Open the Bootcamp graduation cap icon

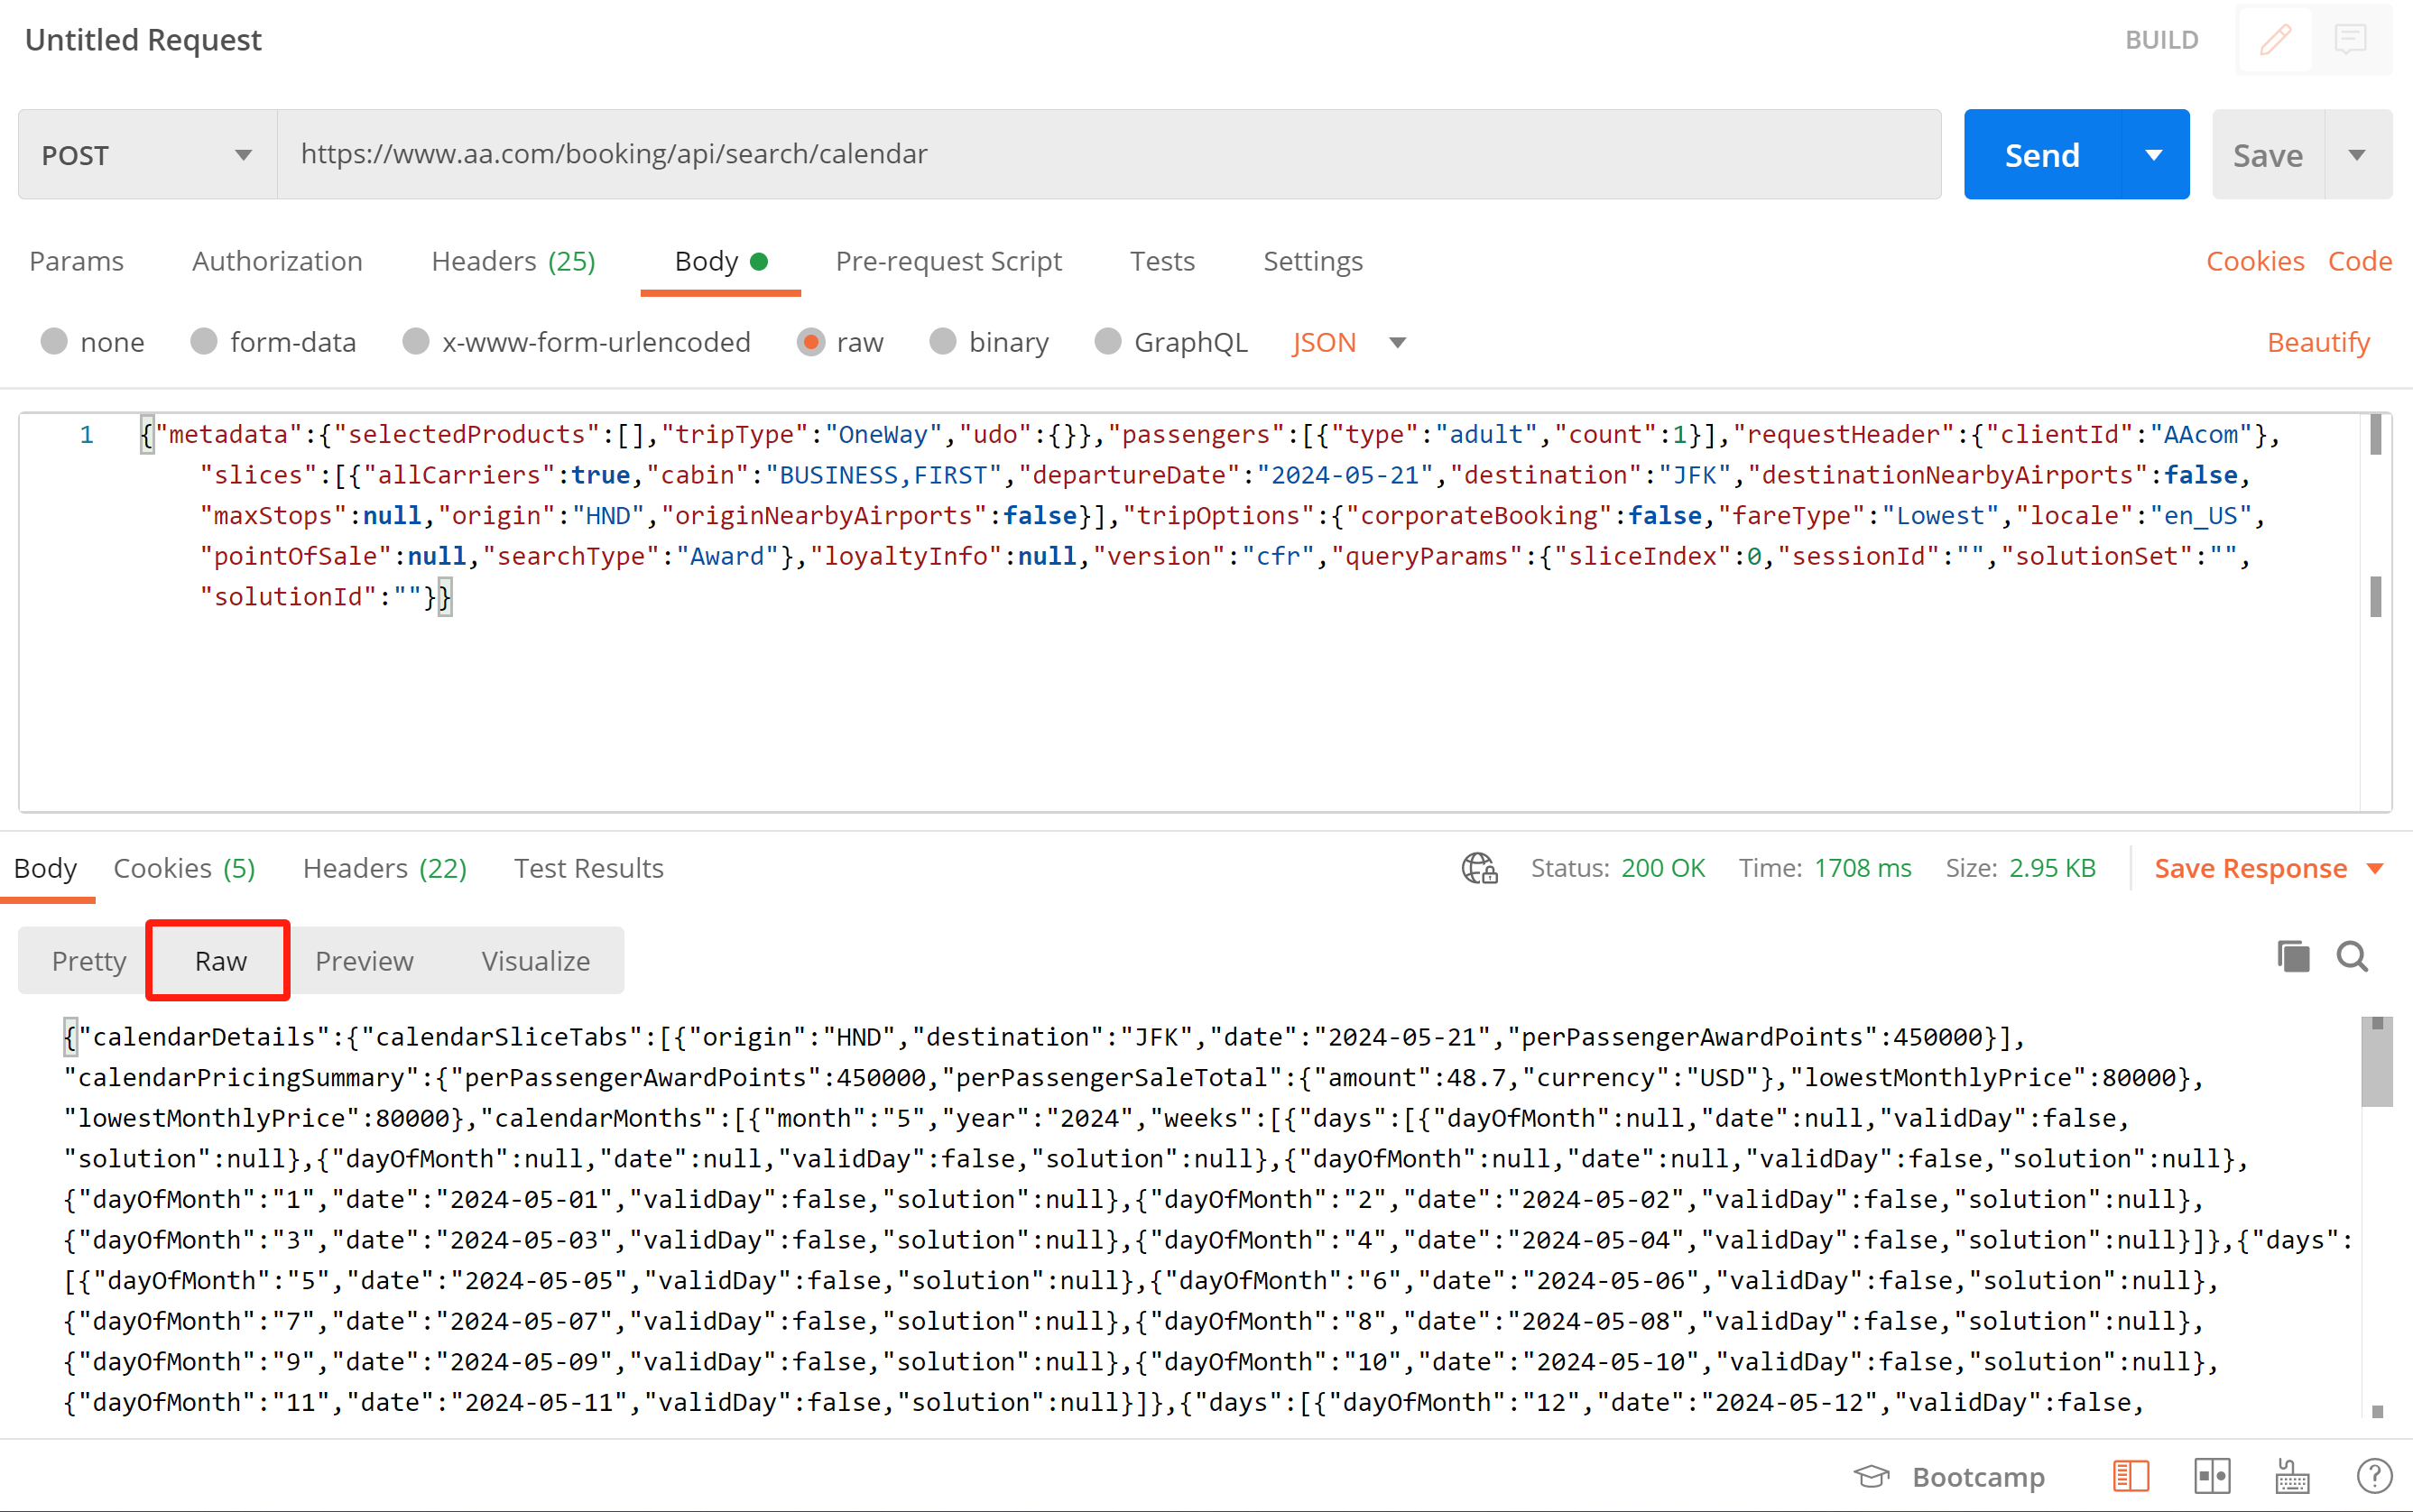(x=1871, y=1476)
